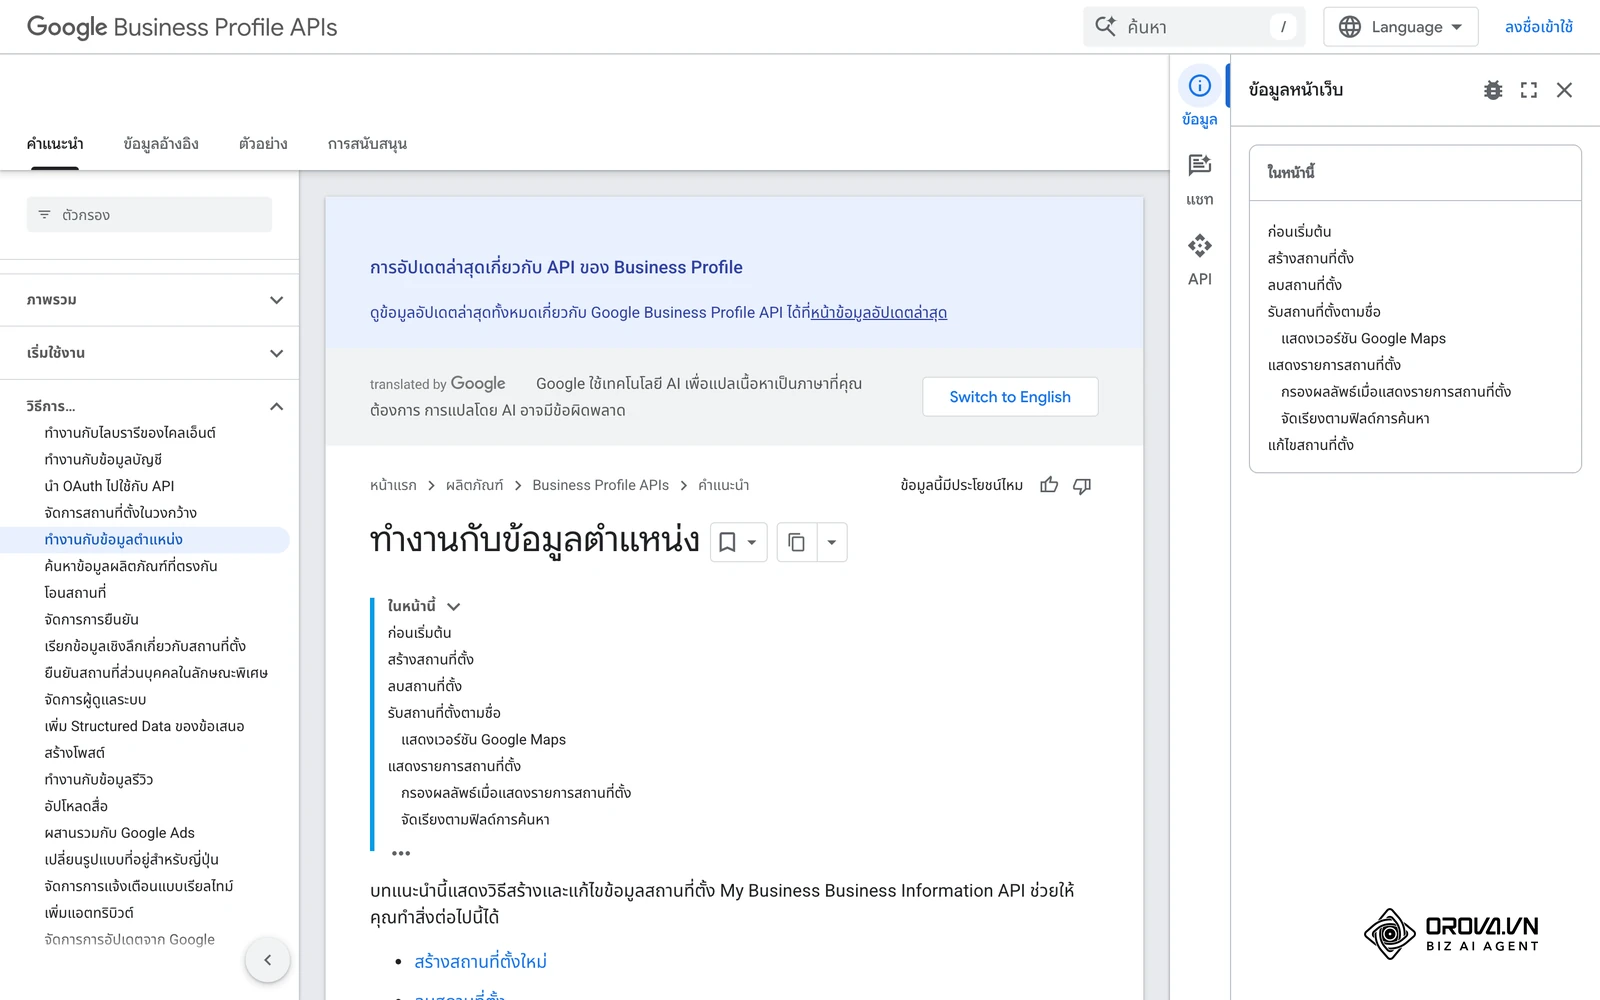Open the แชท chat panel icon
The height and width of the screenshot is (1000, 1600).
tap(1199, 165)
